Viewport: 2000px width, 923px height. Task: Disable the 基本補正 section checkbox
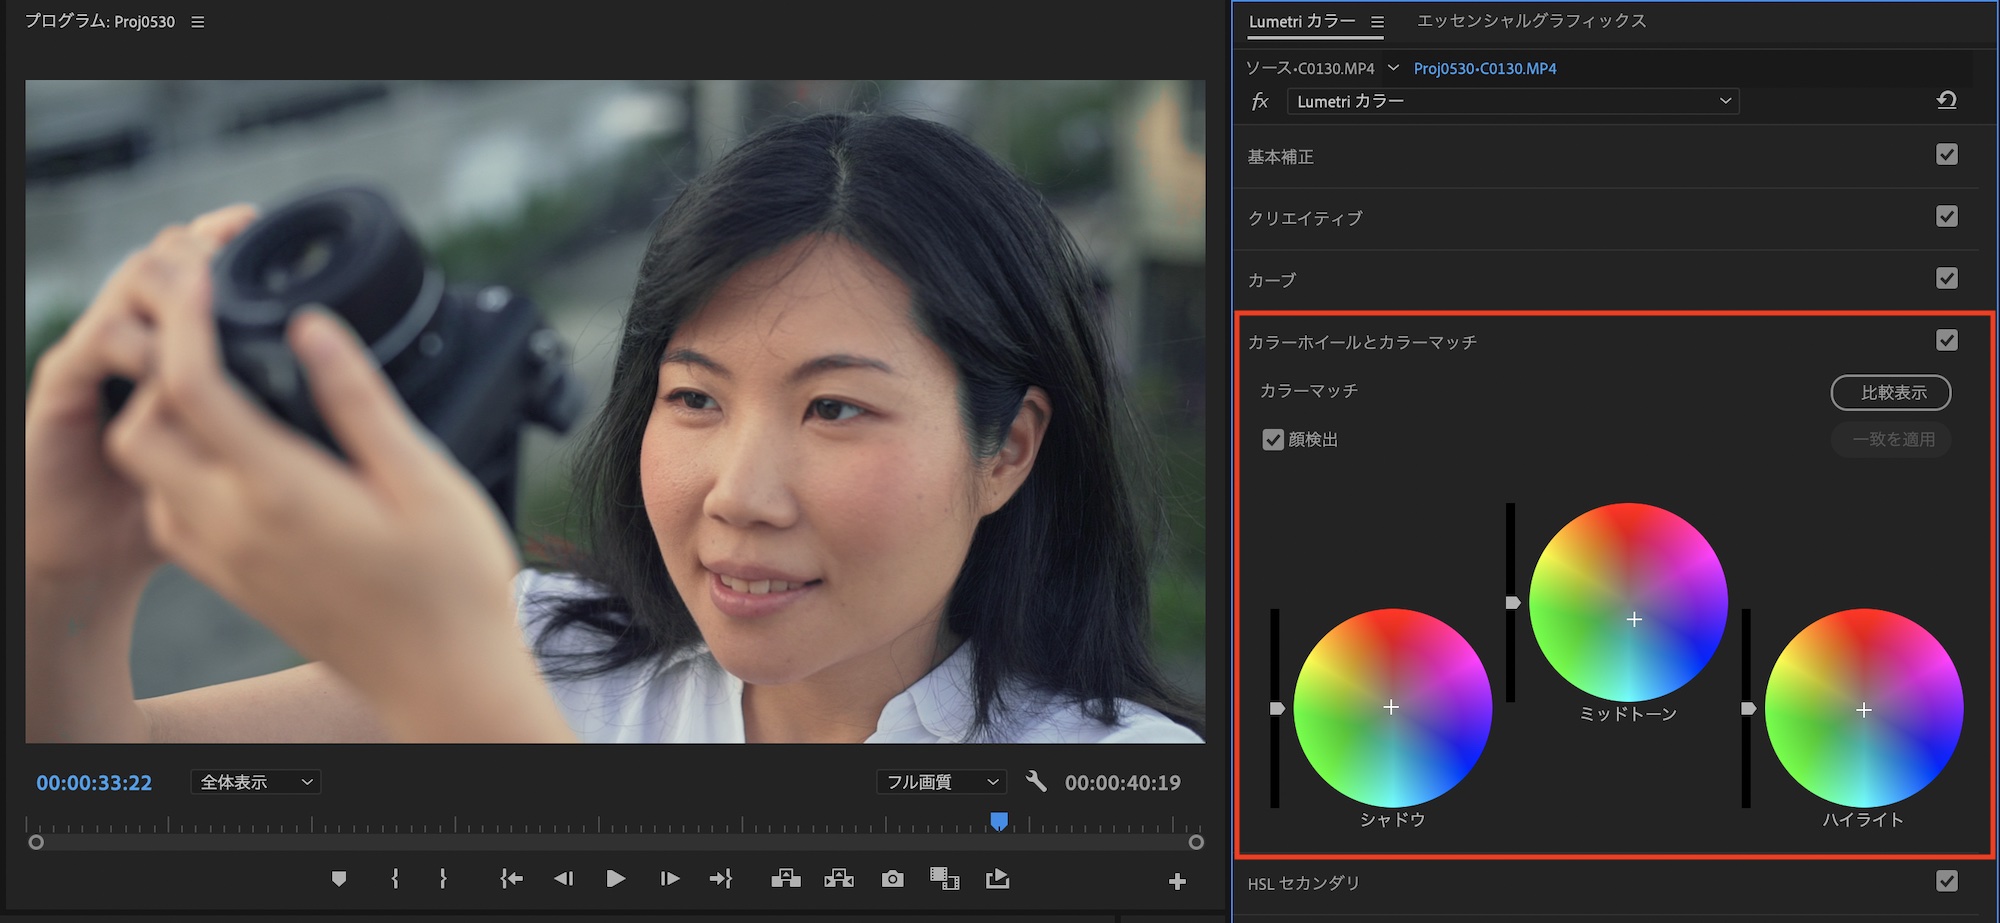1946,155
